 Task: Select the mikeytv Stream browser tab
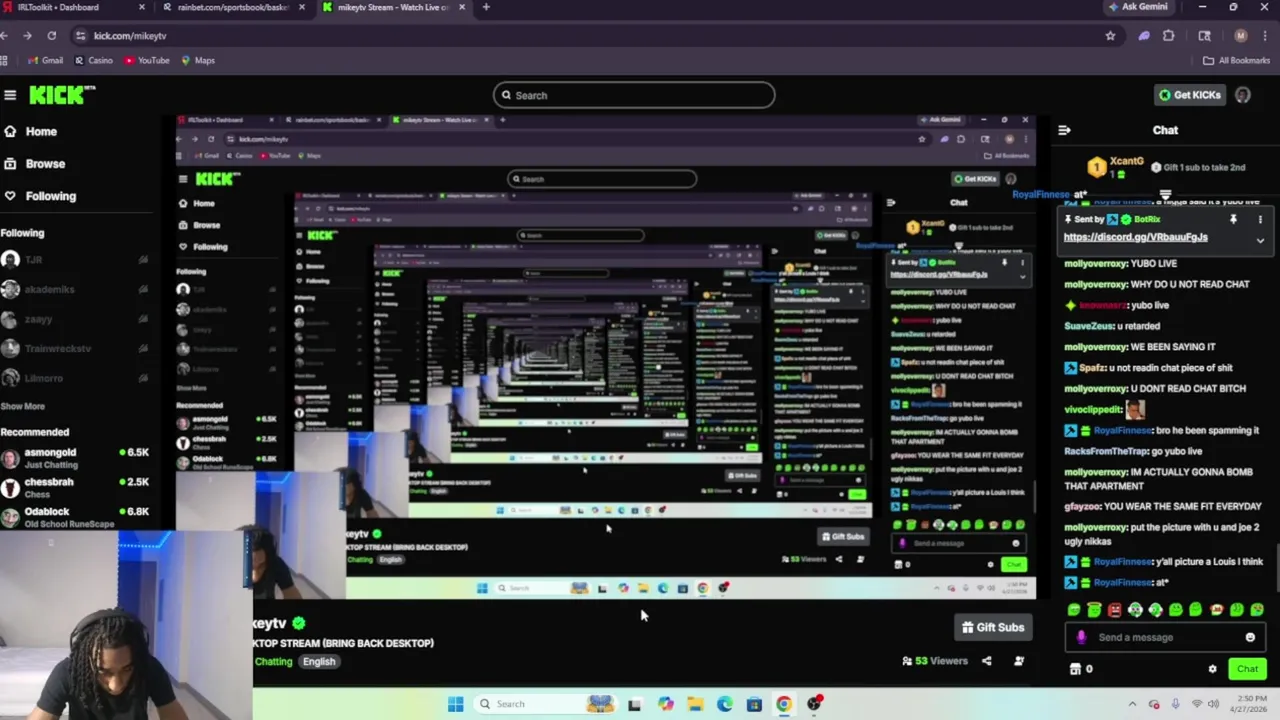pyautogui.click(x=393, y=7)
